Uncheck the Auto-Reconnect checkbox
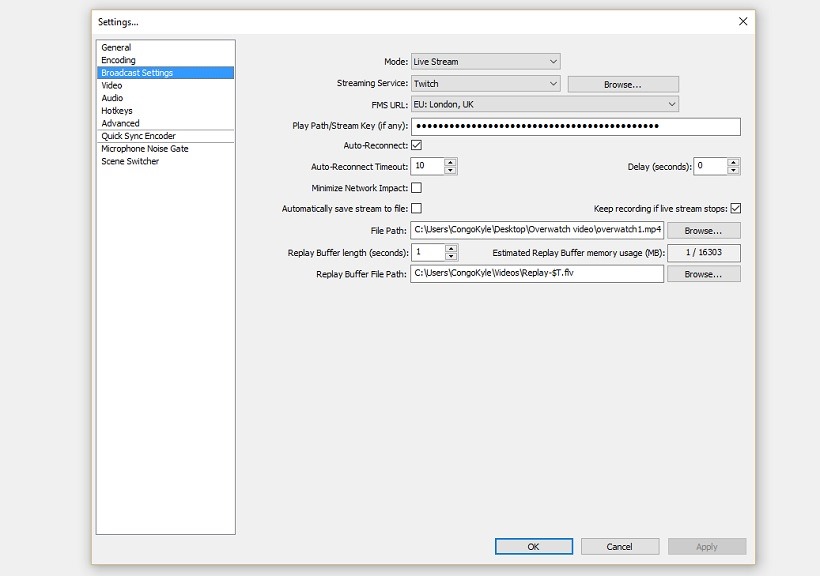The width and height of the screenshot is (820, 576). coord(416,145)
